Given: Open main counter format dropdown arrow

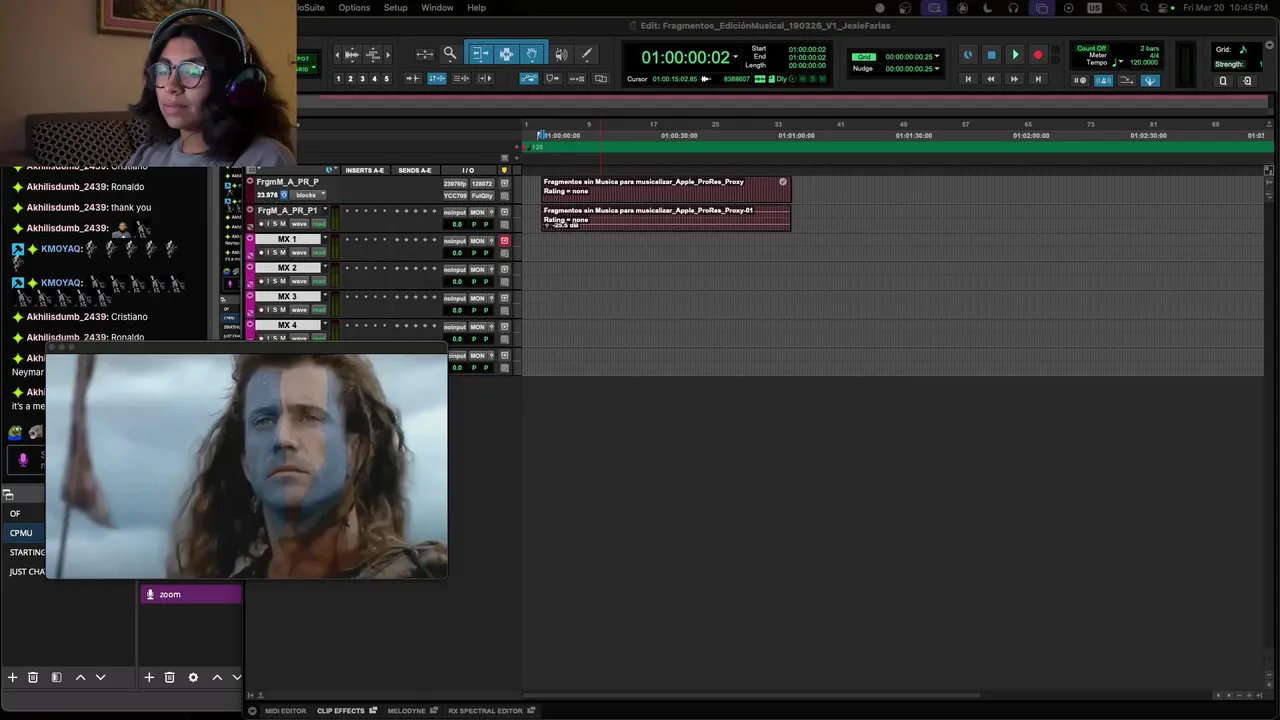Looking at the screenshot, I should point(736,56).
